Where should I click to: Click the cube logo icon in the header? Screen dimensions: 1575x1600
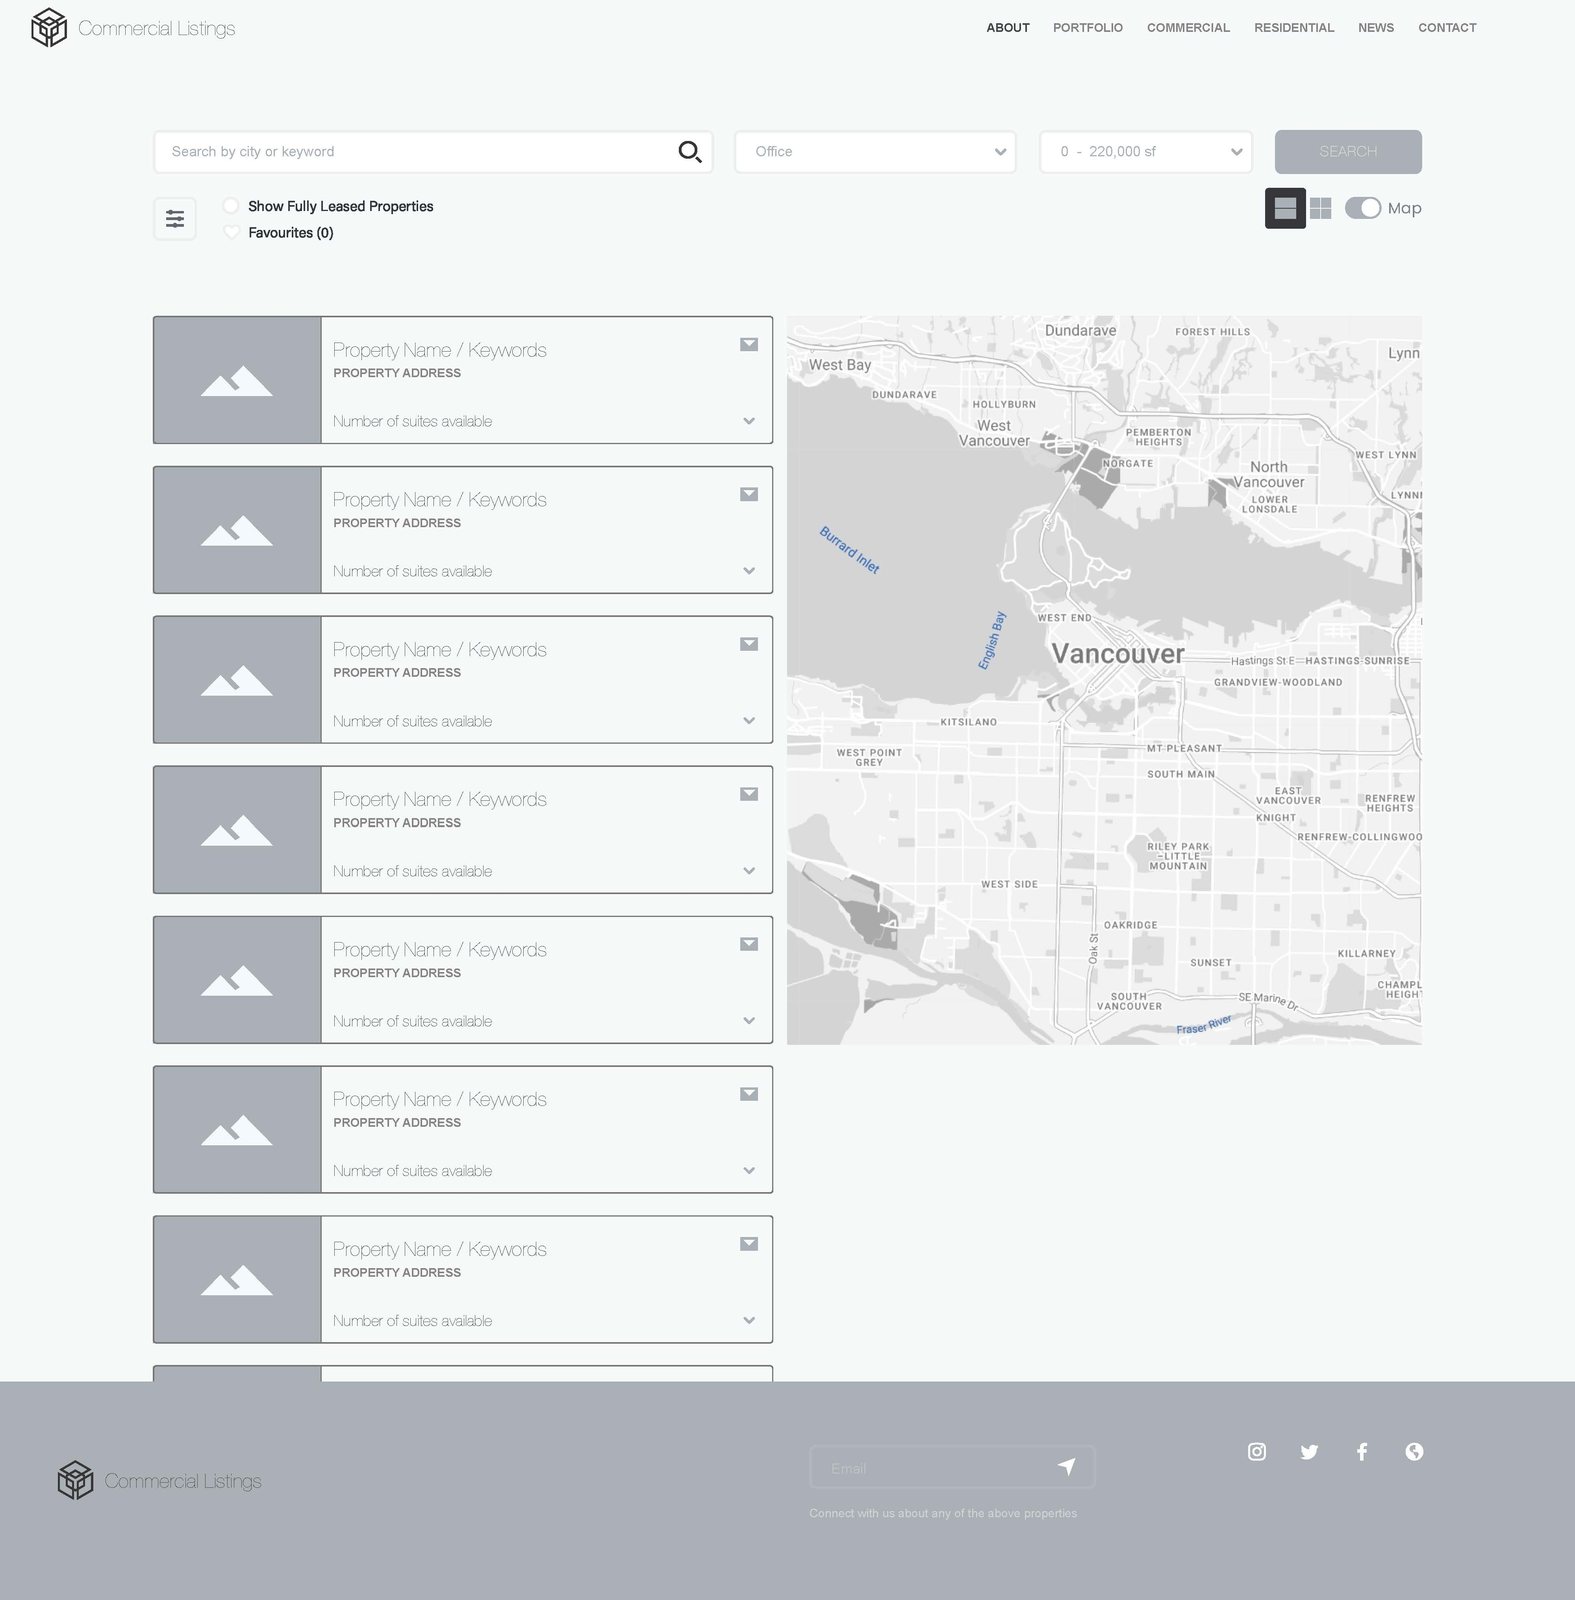pos(49,28)
